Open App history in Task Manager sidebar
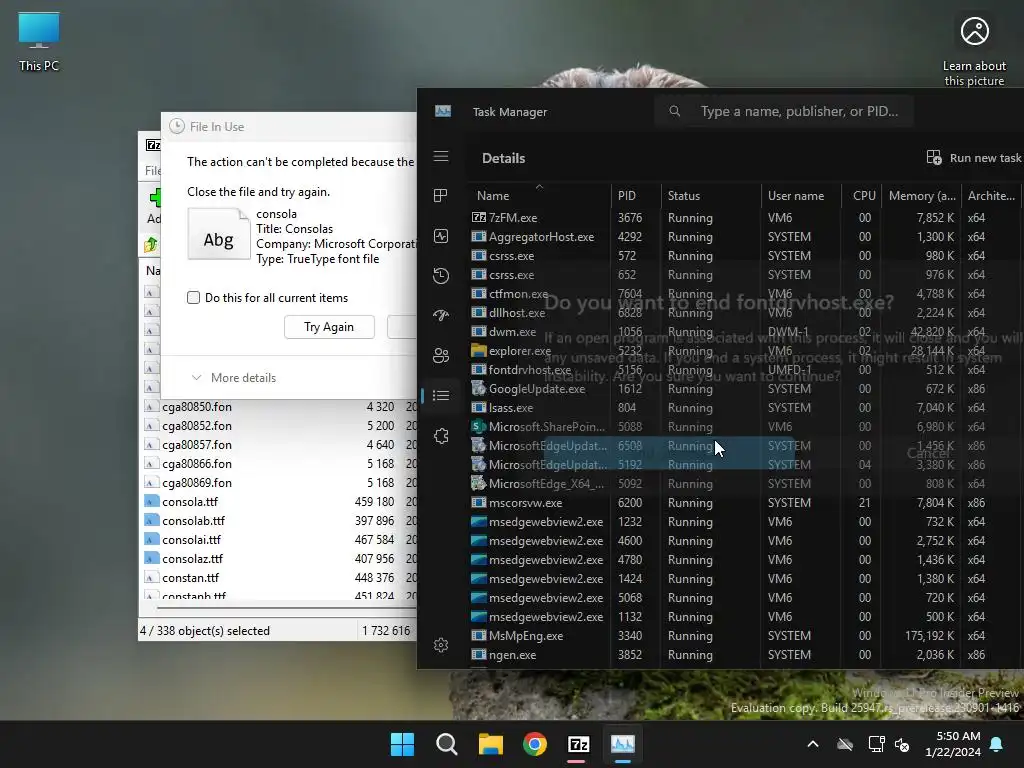Image resolution: width=1024 pixels, height=768 pixels. [x=441, y=276]
